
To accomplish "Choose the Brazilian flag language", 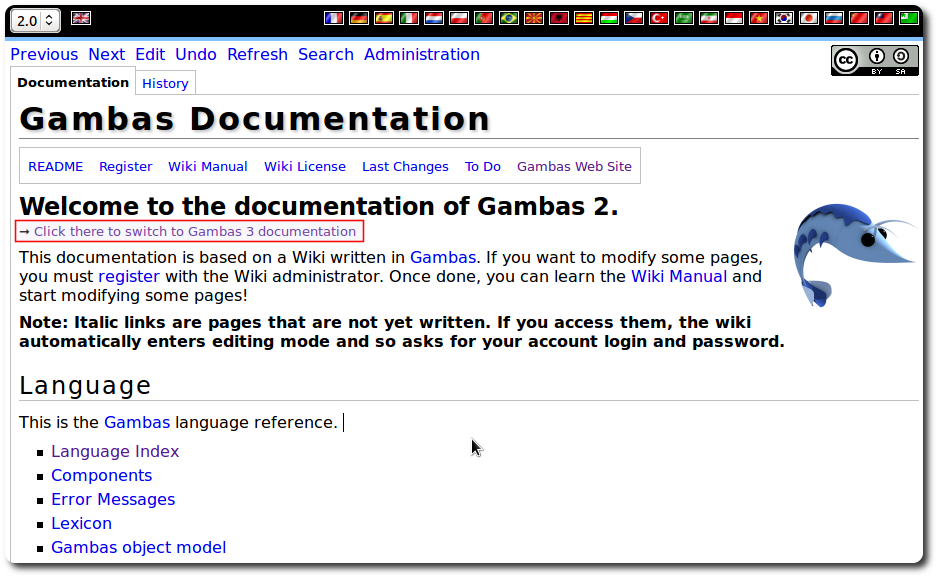I will tap(509, 18).
